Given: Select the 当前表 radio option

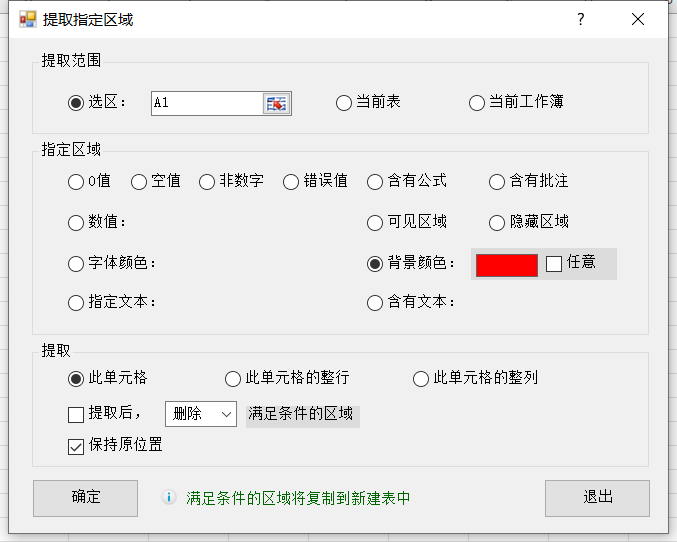Looking at the screenshot, I should 344,103.
